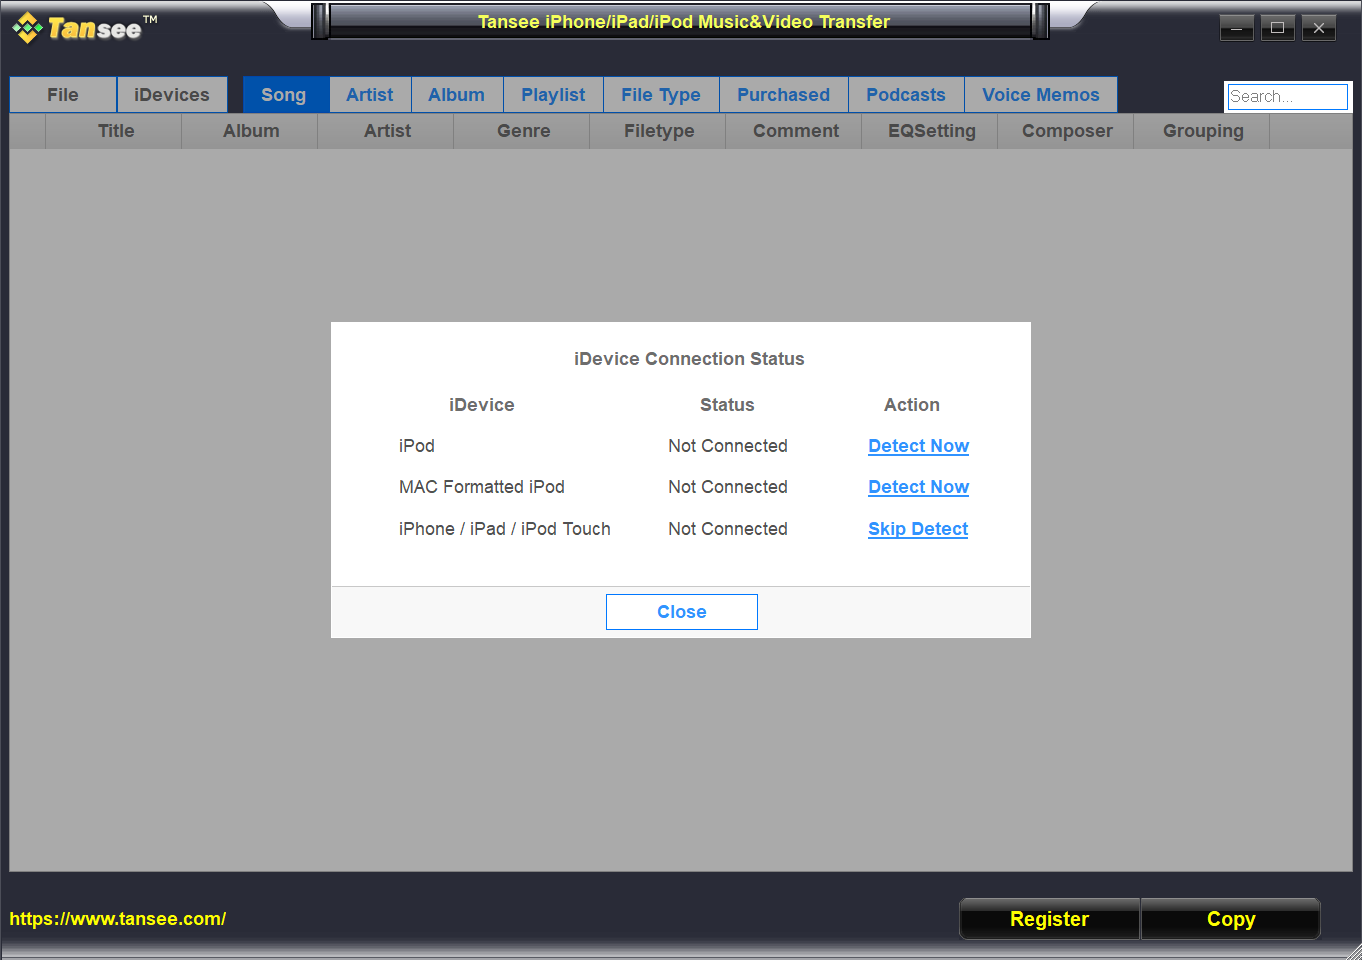Viewport: 1362px width, 960px height.
Task: Open the Voice Memos tab
Action: point(1041,95)
